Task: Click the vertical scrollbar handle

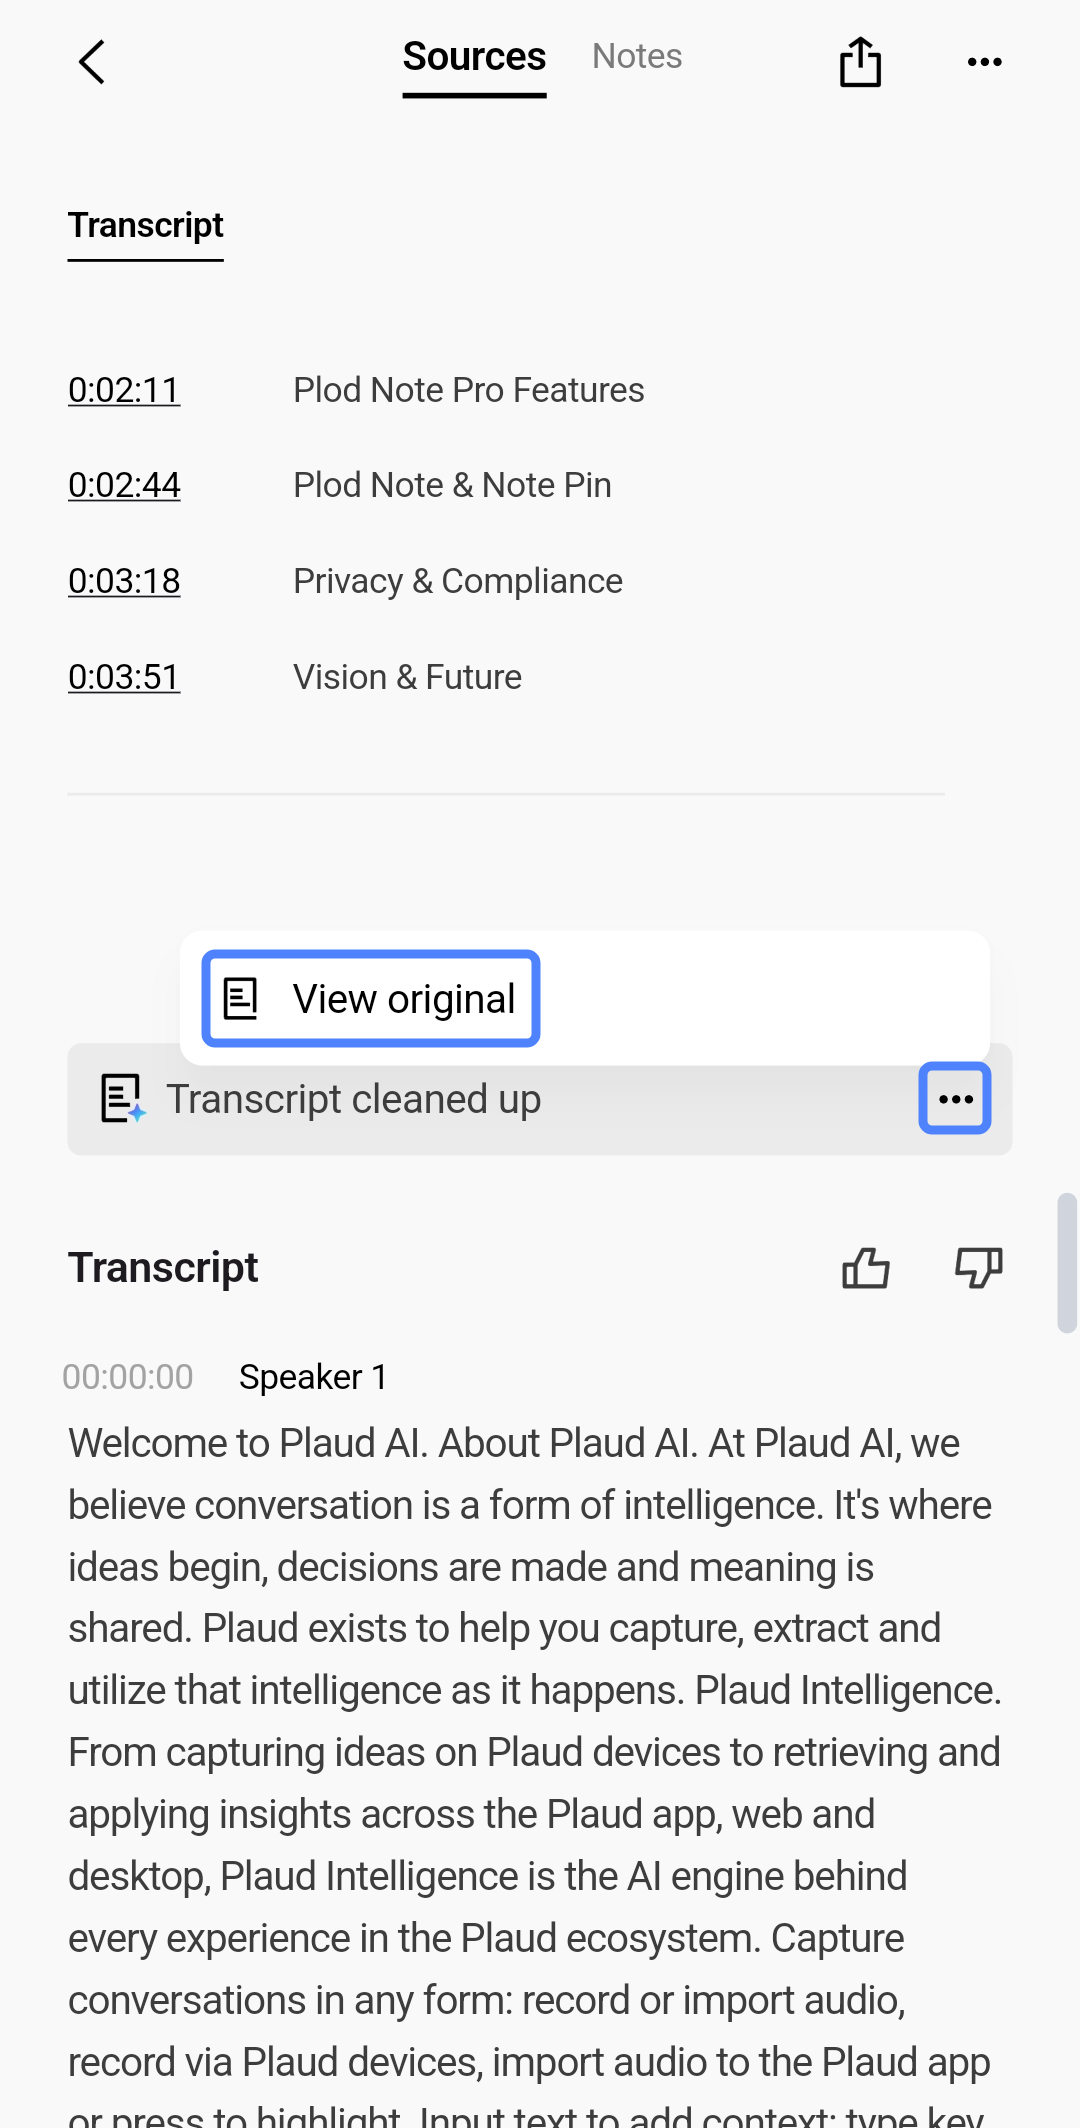Action: 1067,1263
